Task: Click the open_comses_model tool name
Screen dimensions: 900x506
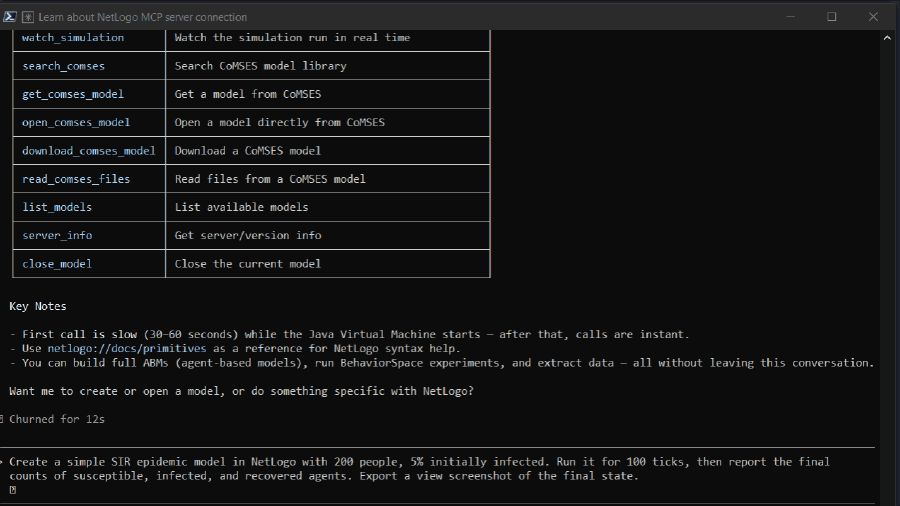Action: (76, 122)
